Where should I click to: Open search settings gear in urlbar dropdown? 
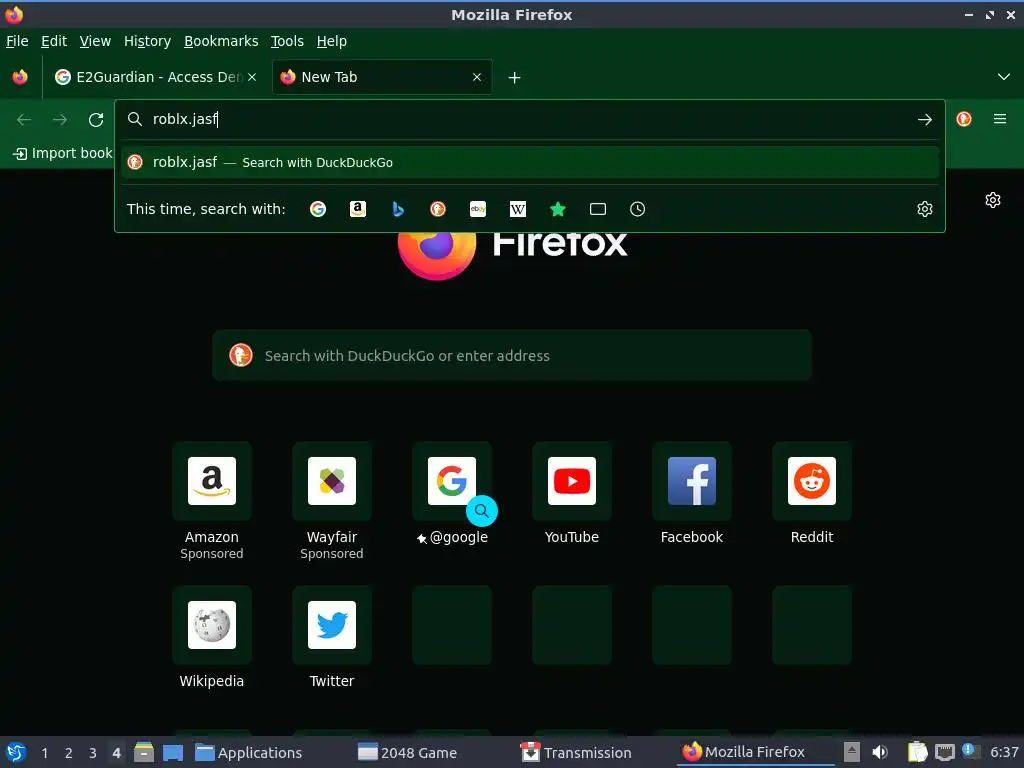coord(925,209)
